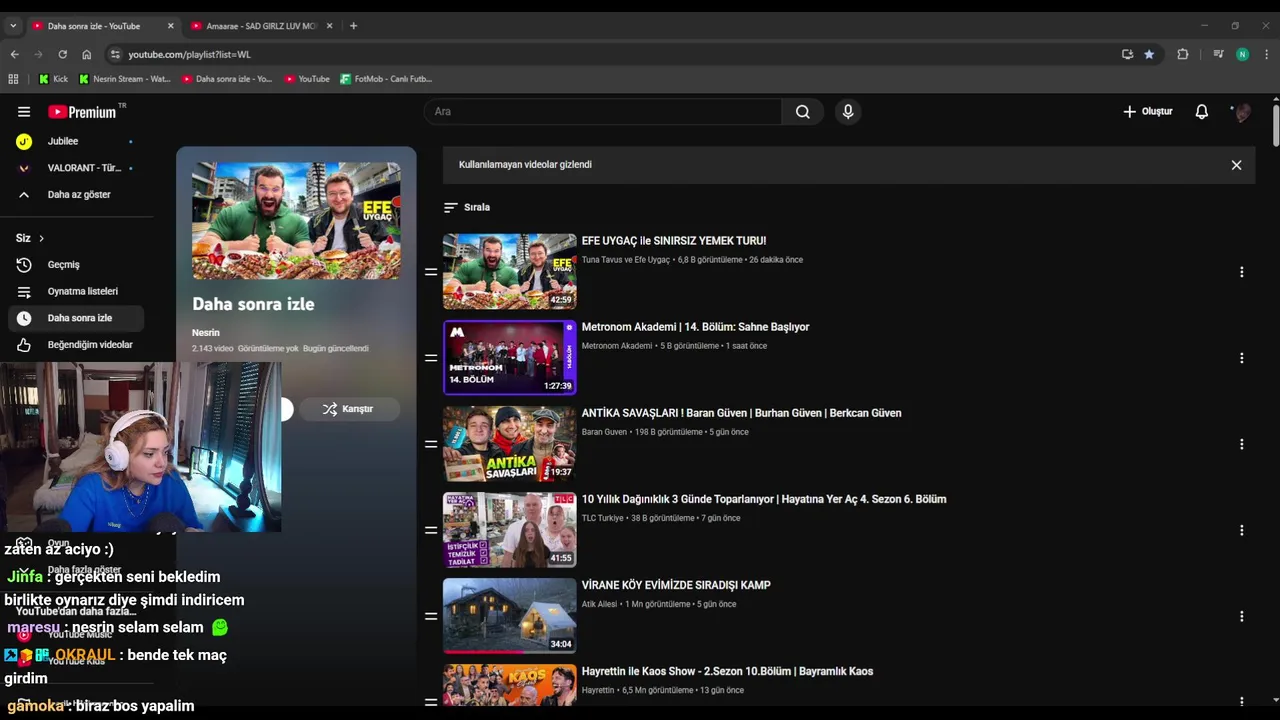Screen dimensions: 1280x720
Task: Open VALORANT subscription channel
Action: (76, 168)
